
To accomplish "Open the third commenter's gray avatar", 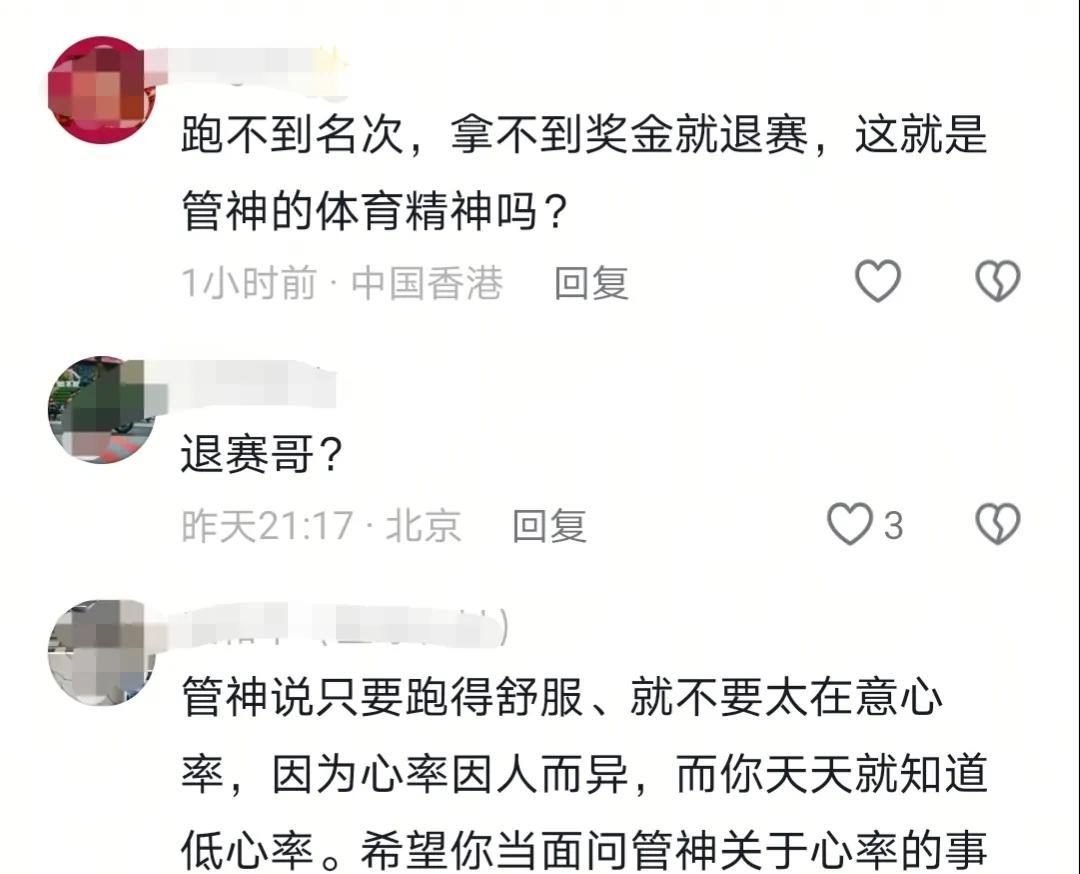I will [x=101, y=653].
